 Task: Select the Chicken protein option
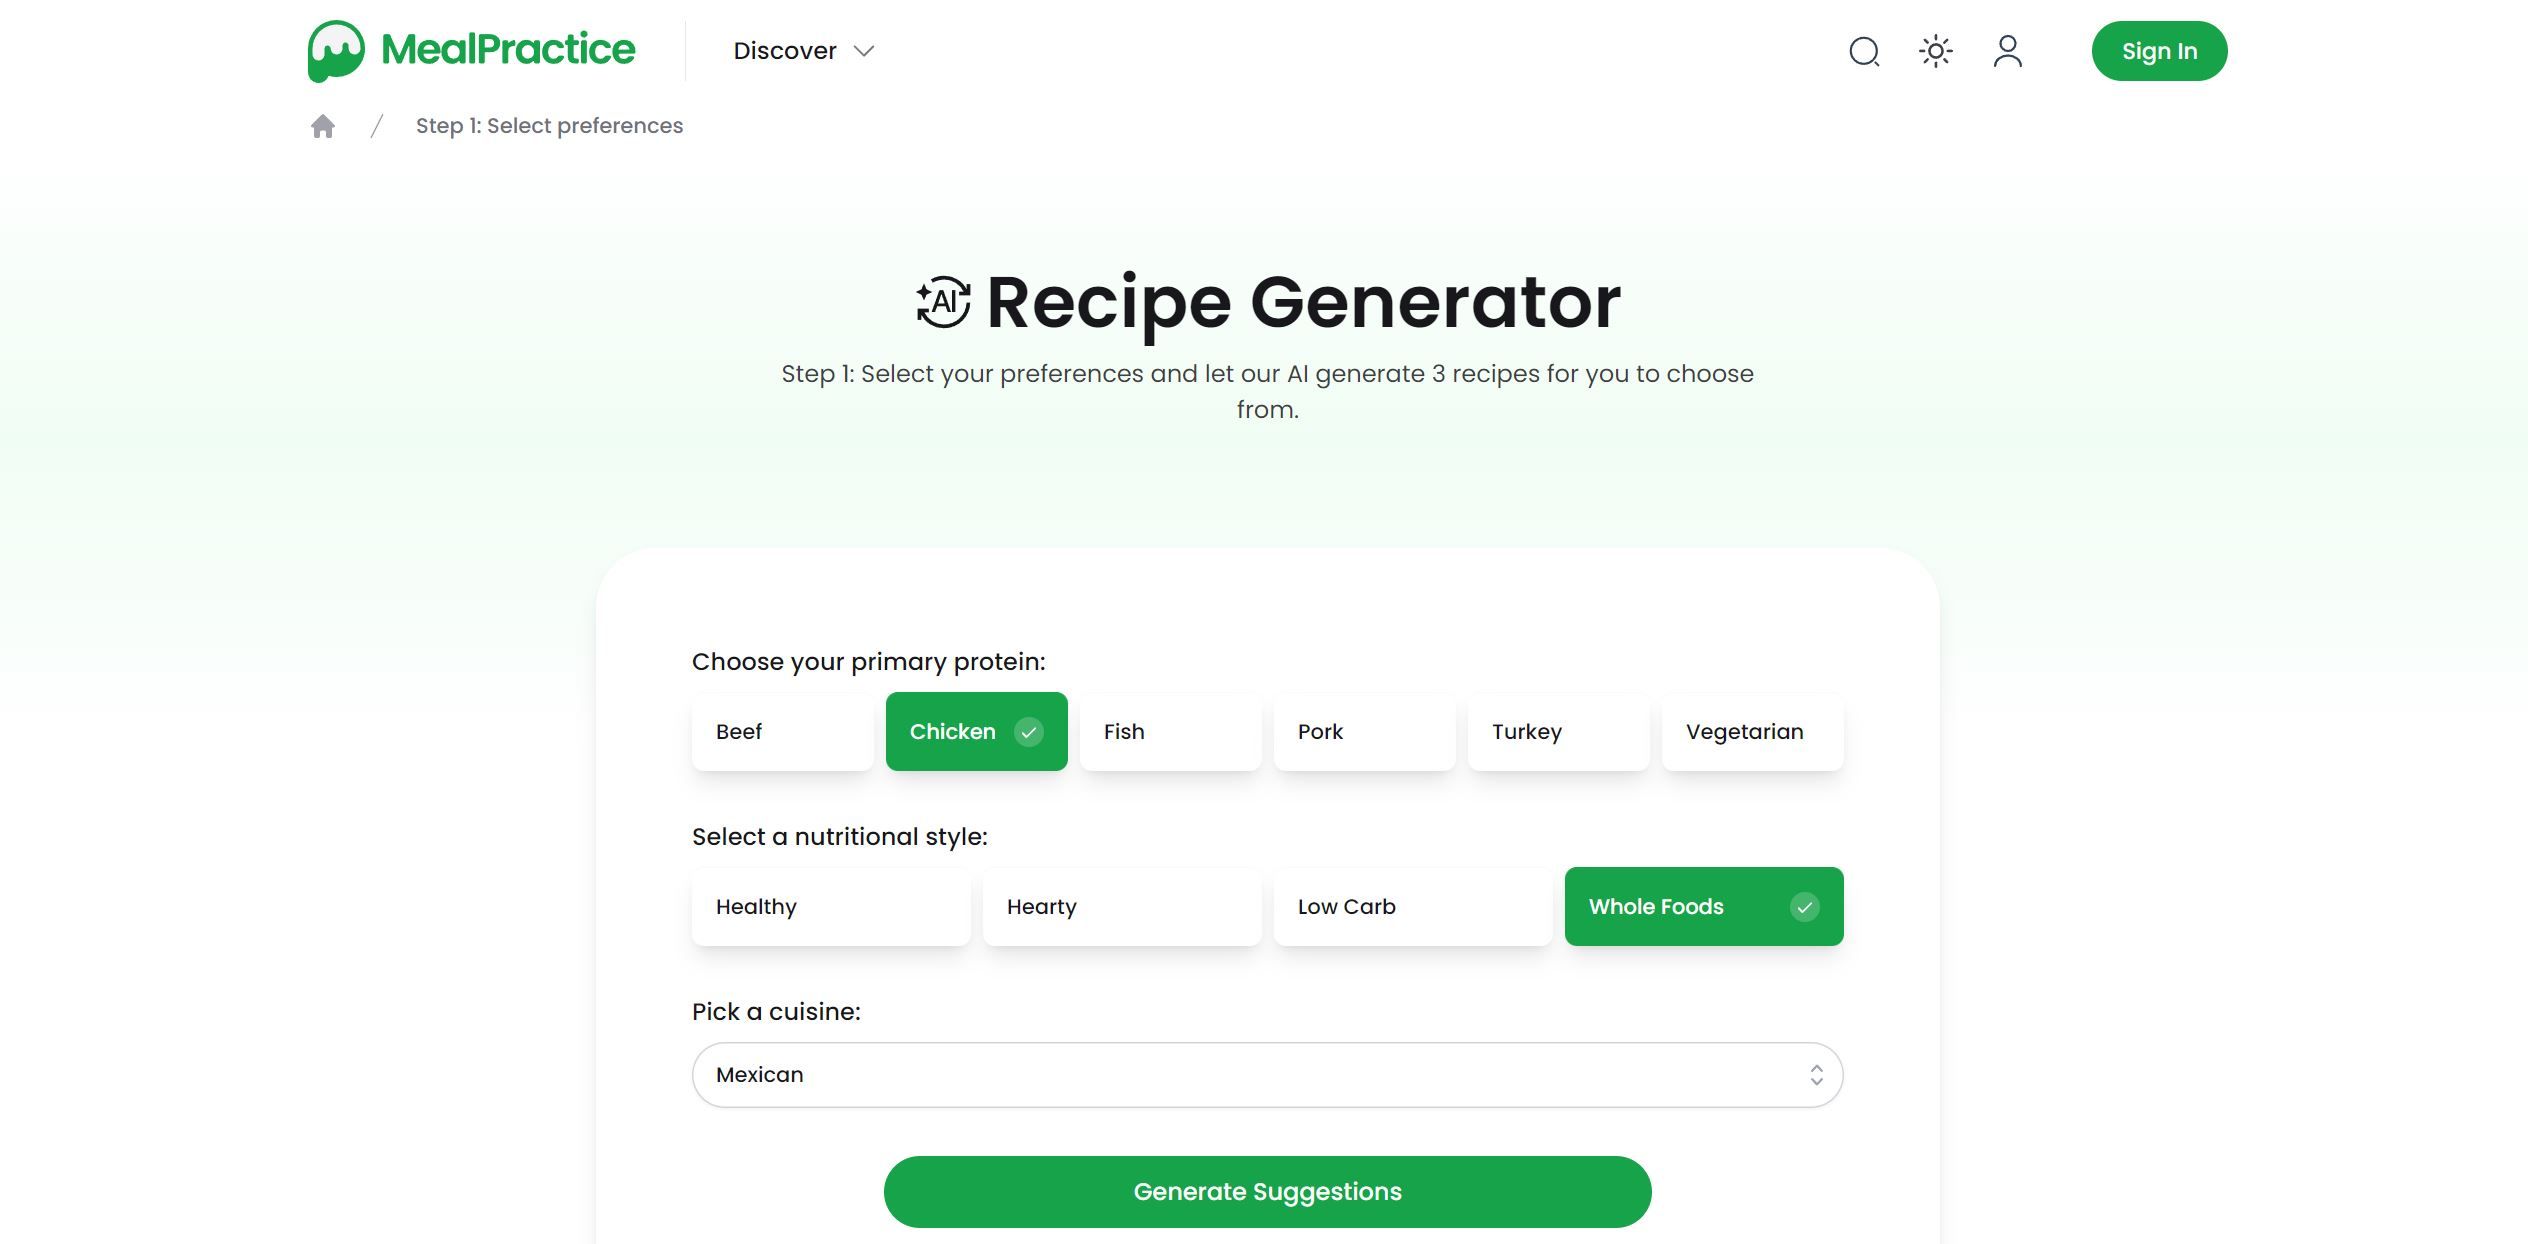click(974, 732)
